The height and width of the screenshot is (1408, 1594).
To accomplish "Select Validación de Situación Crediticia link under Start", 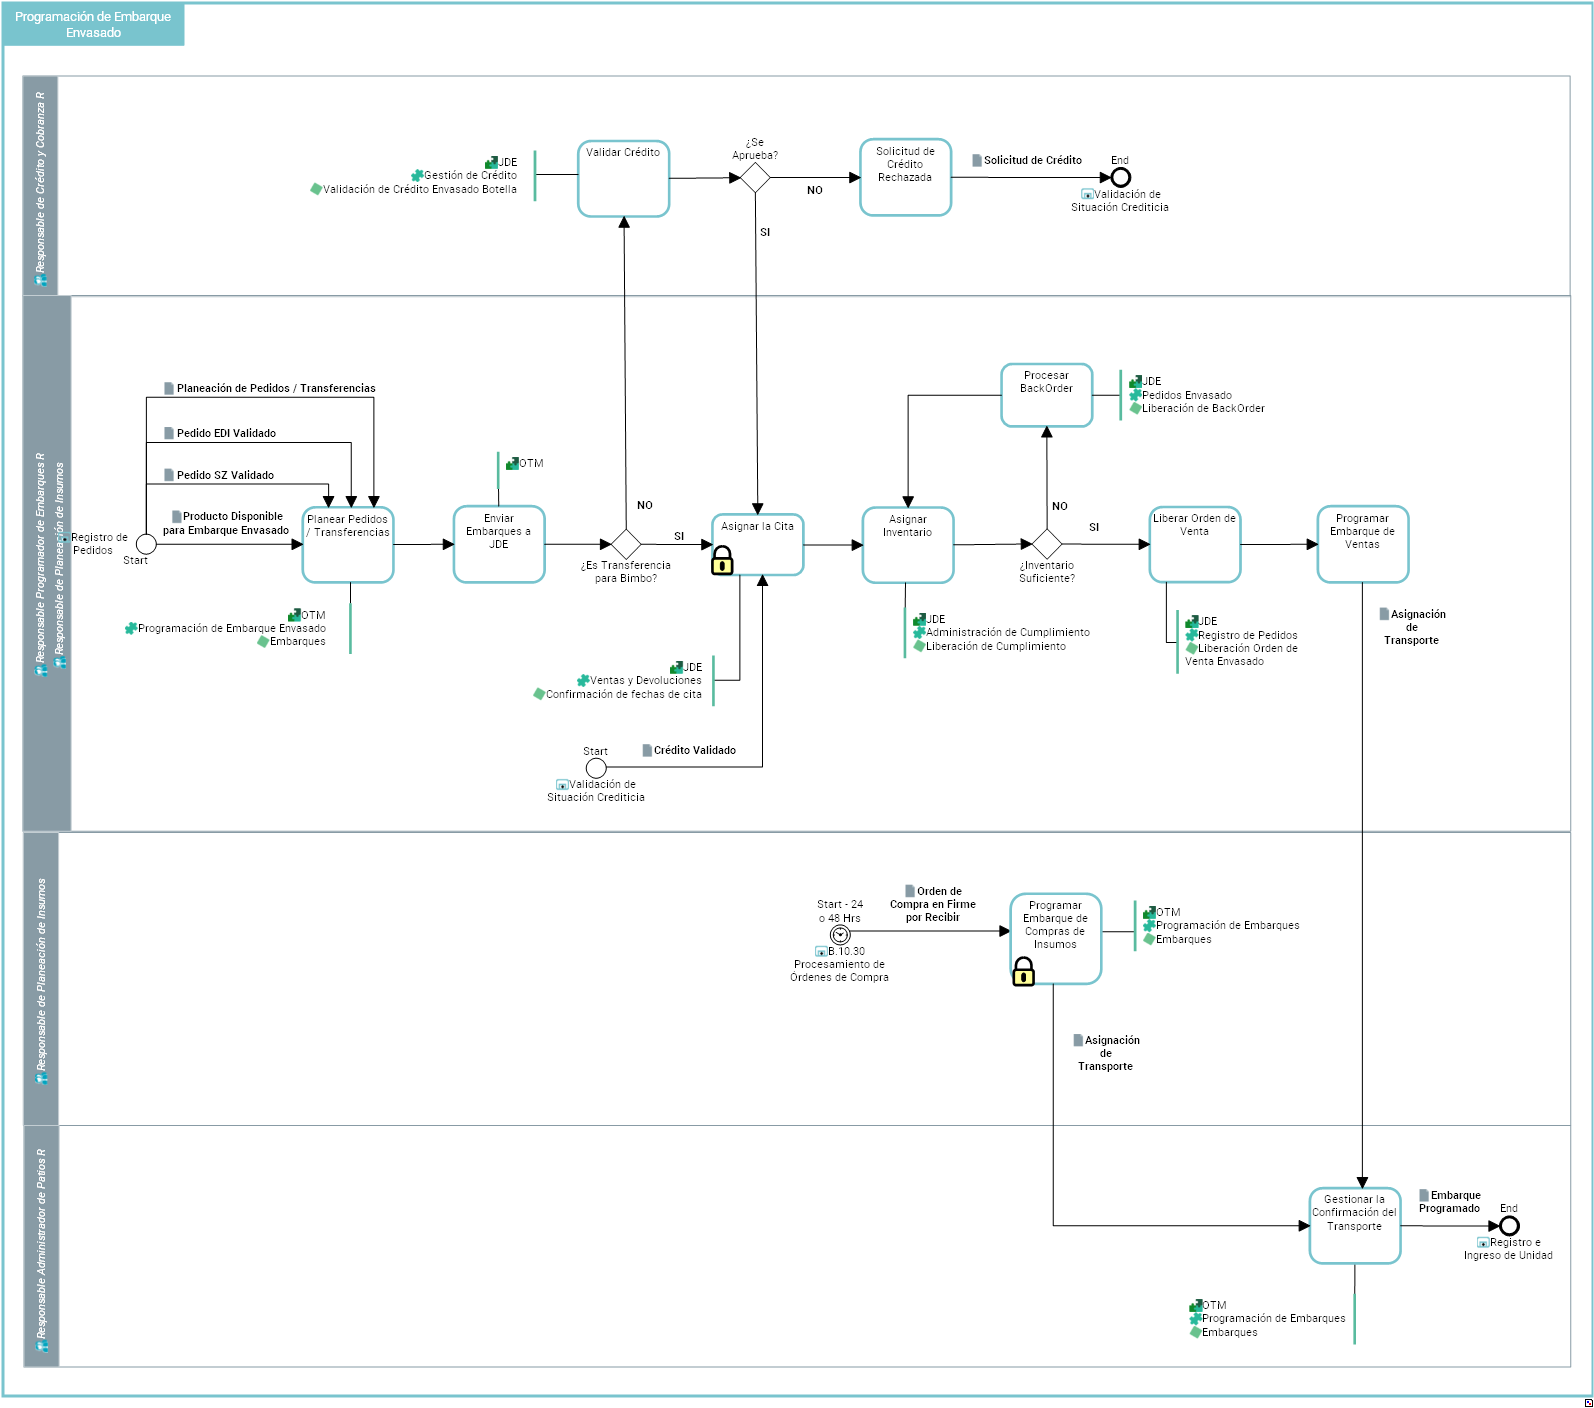I will pos(596,791).
